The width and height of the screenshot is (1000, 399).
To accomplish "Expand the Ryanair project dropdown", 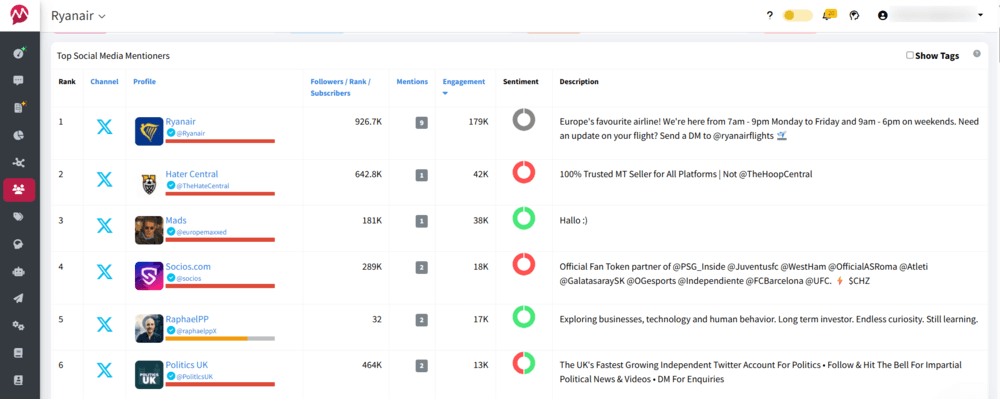I will point(78,15).
